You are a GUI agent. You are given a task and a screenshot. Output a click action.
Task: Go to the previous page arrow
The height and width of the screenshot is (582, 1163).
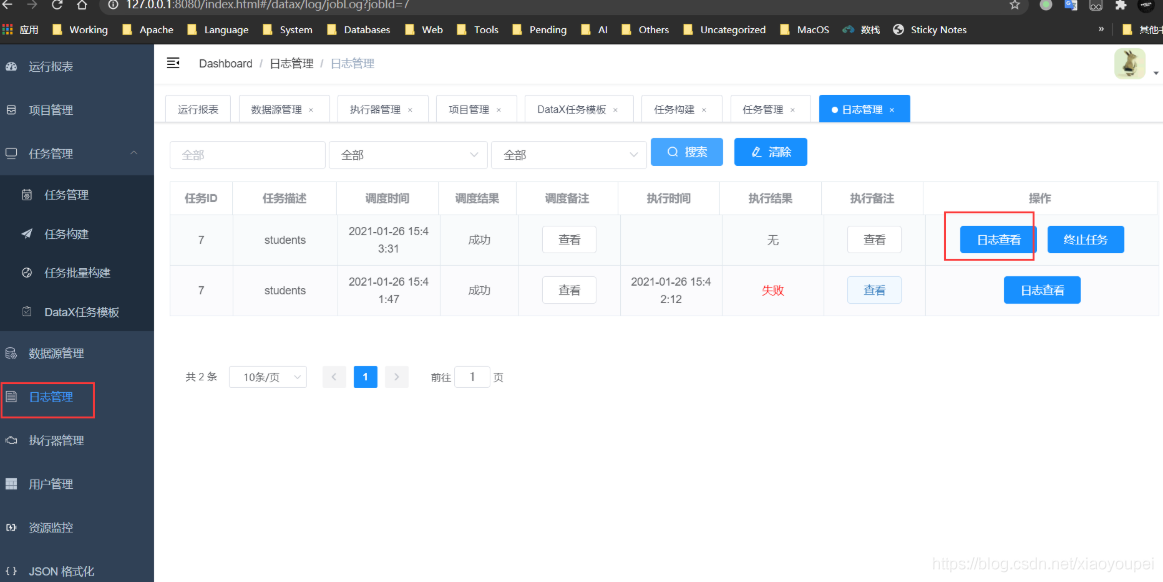pyautogui.click(x=334, y=377)
